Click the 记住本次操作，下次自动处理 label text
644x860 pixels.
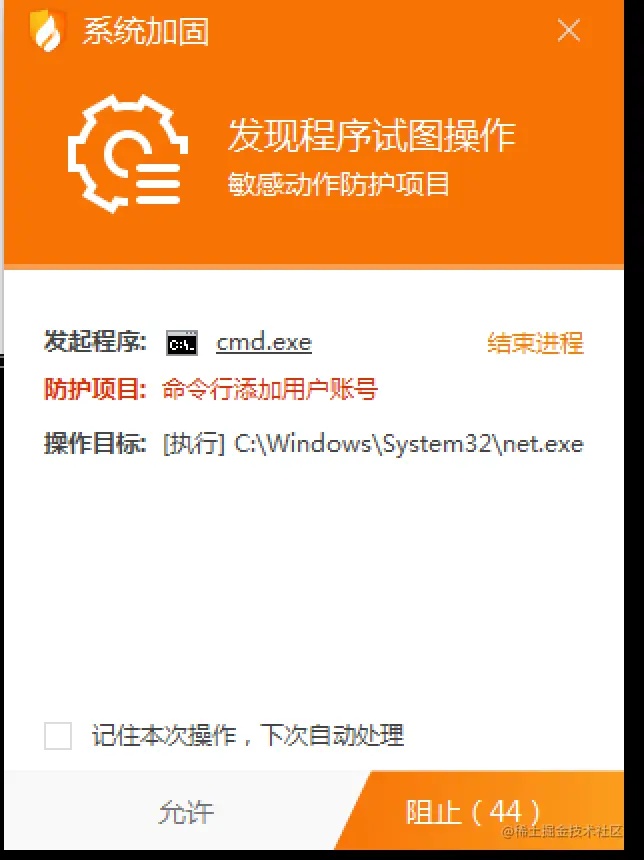(248, 735)
